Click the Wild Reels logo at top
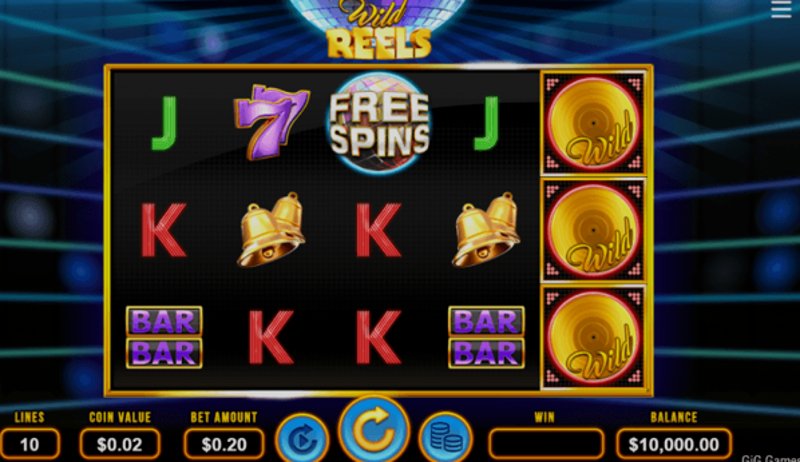Screen dimensions: 800x462 (379, 30)
